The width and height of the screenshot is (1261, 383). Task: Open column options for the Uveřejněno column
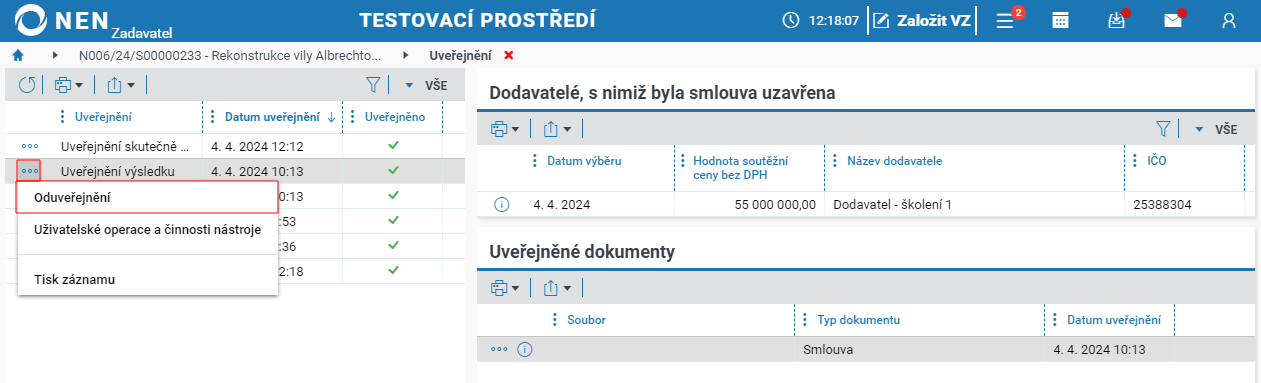[354, 117]
